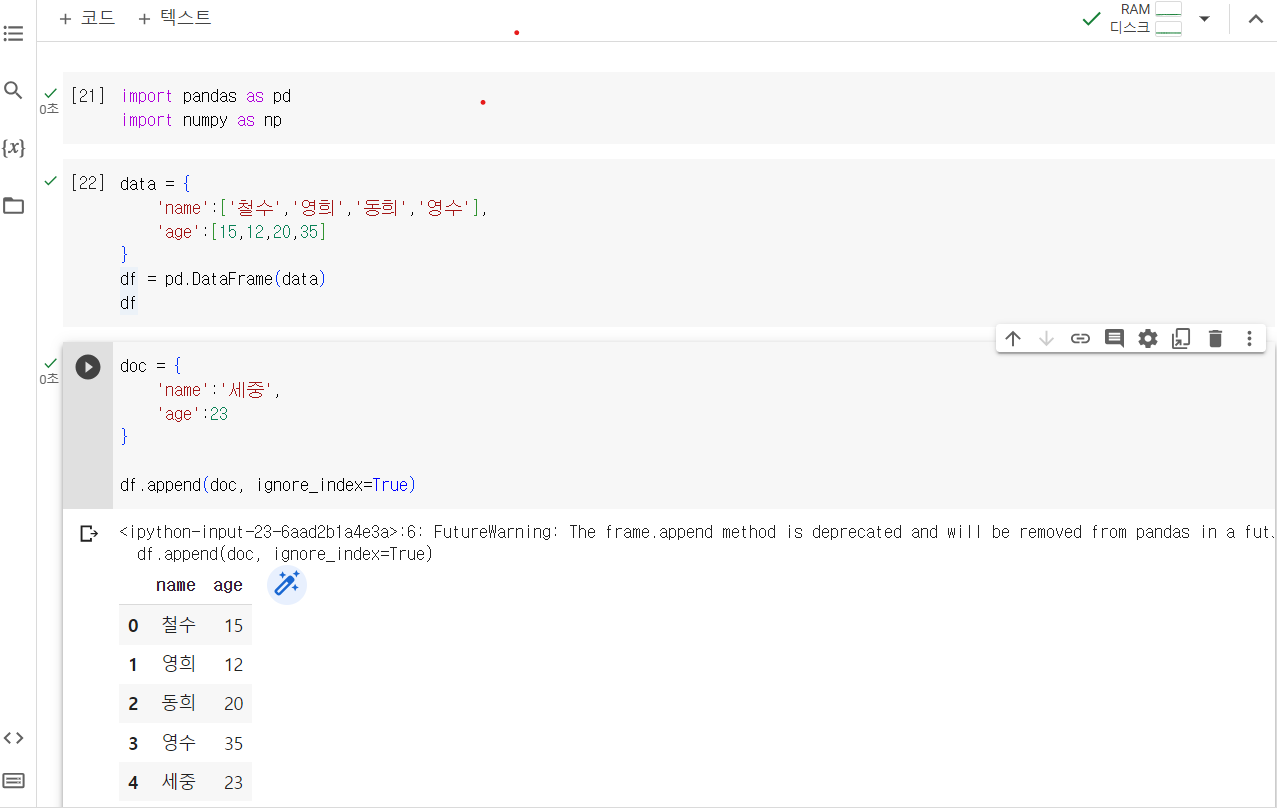Select the 세중 table cell
Image resolution: width=1277 pixels, height=811 pixels.
(179, 782)
